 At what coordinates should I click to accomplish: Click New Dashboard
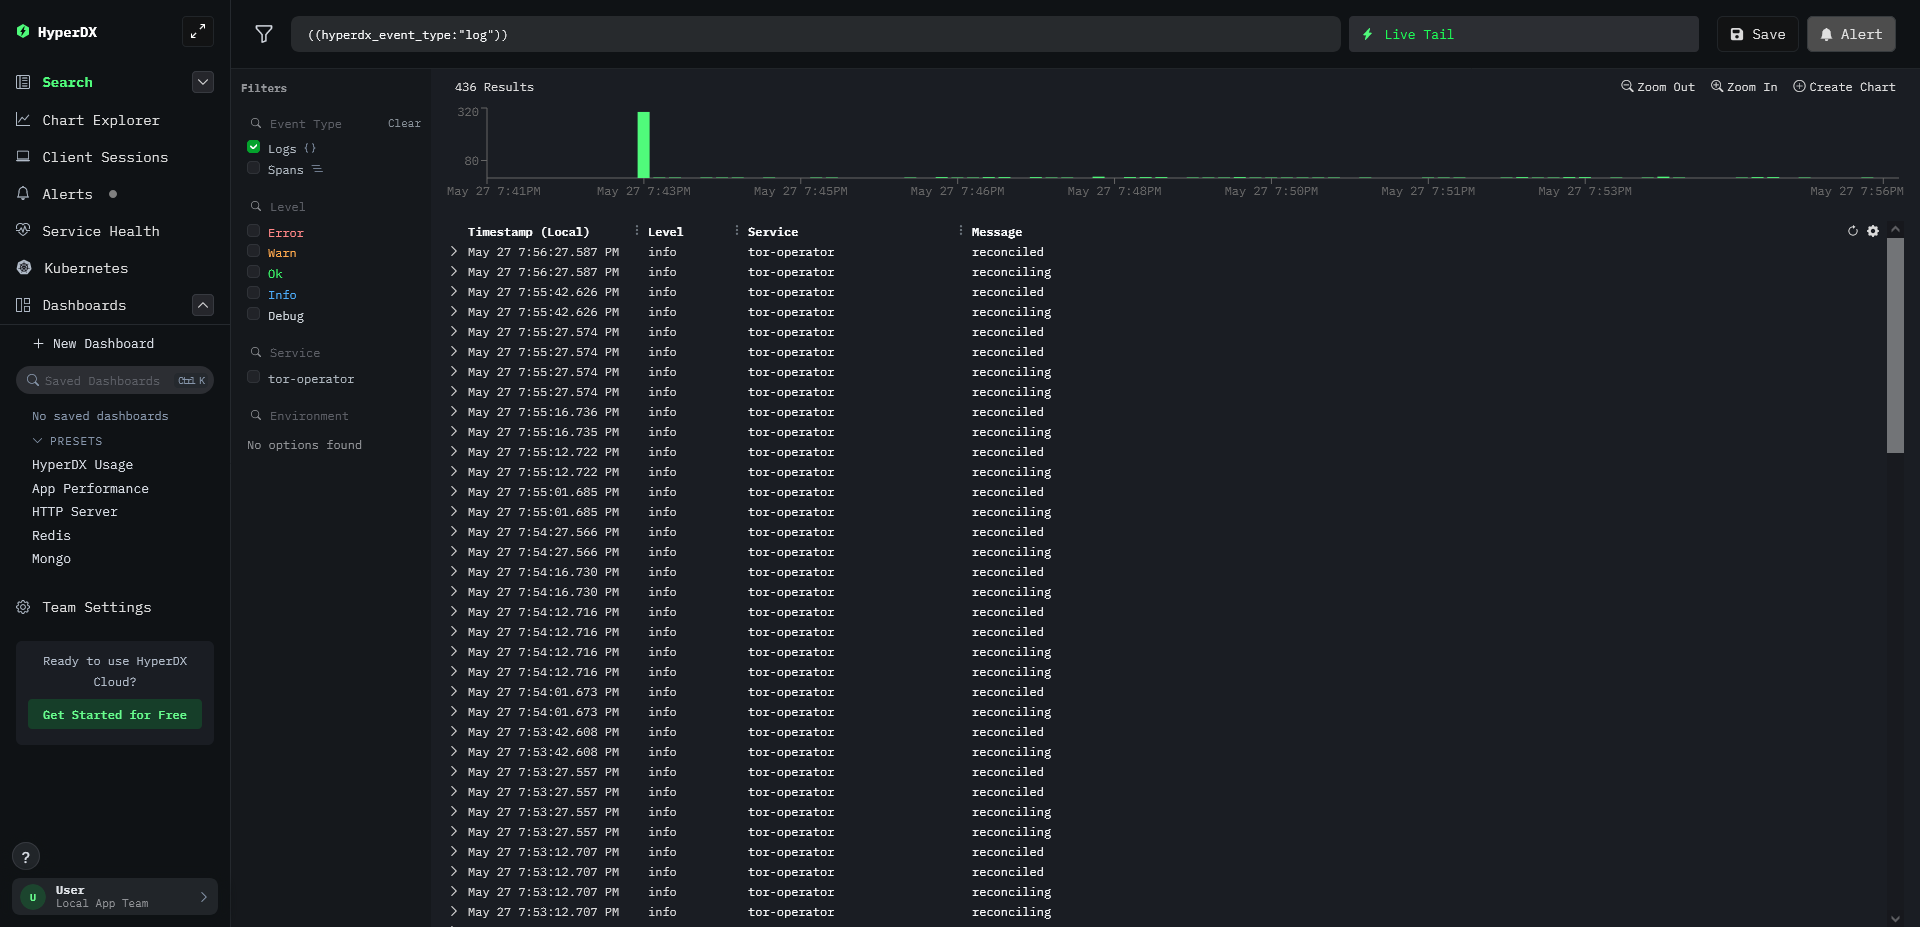click(x=94, y=343)
